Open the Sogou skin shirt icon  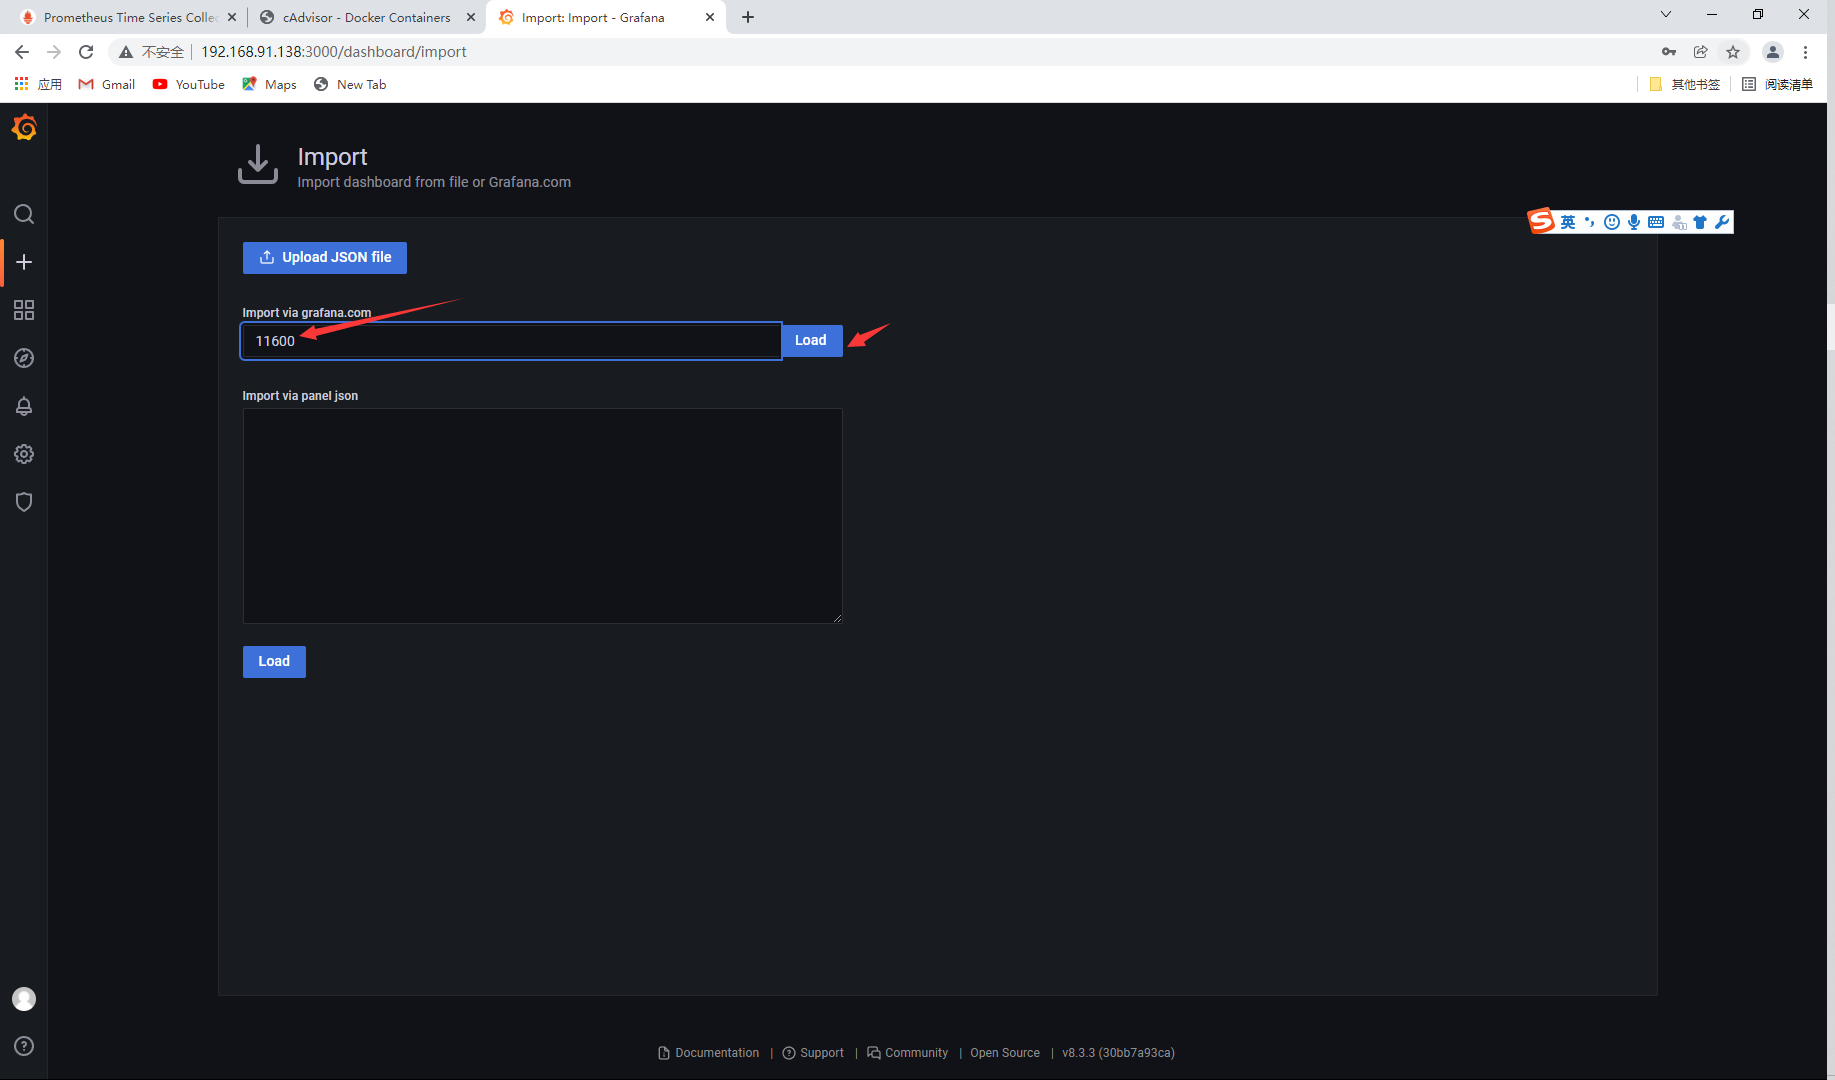[x=1700, y=222]
